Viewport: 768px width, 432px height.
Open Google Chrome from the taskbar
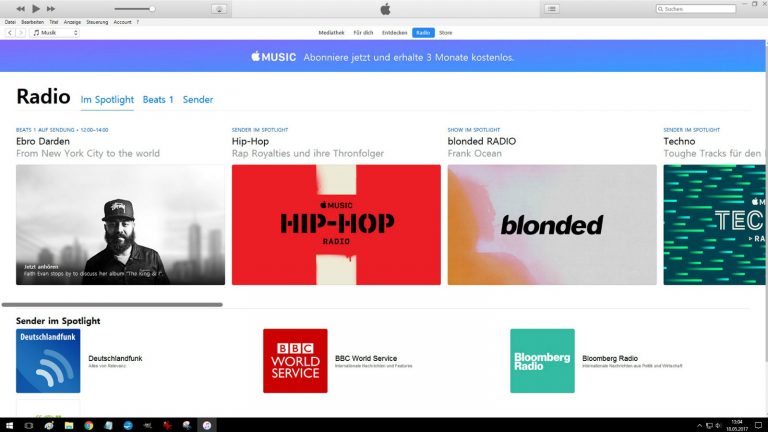(x=88, y=425)
